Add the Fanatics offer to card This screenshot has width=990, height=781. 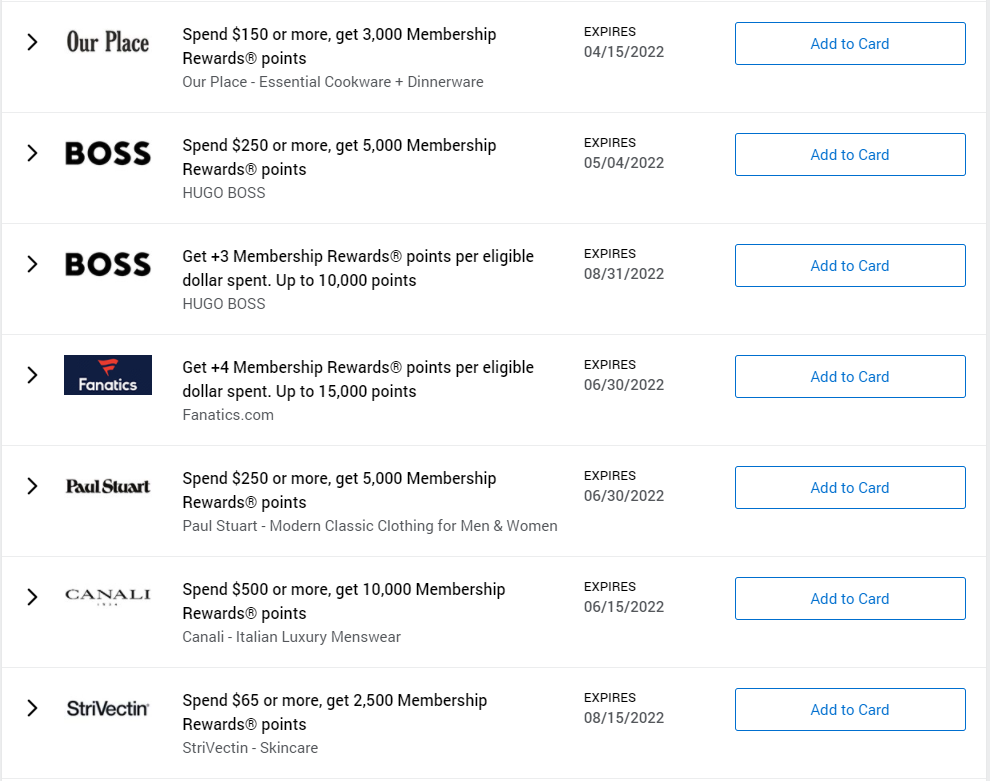point(850,377)
